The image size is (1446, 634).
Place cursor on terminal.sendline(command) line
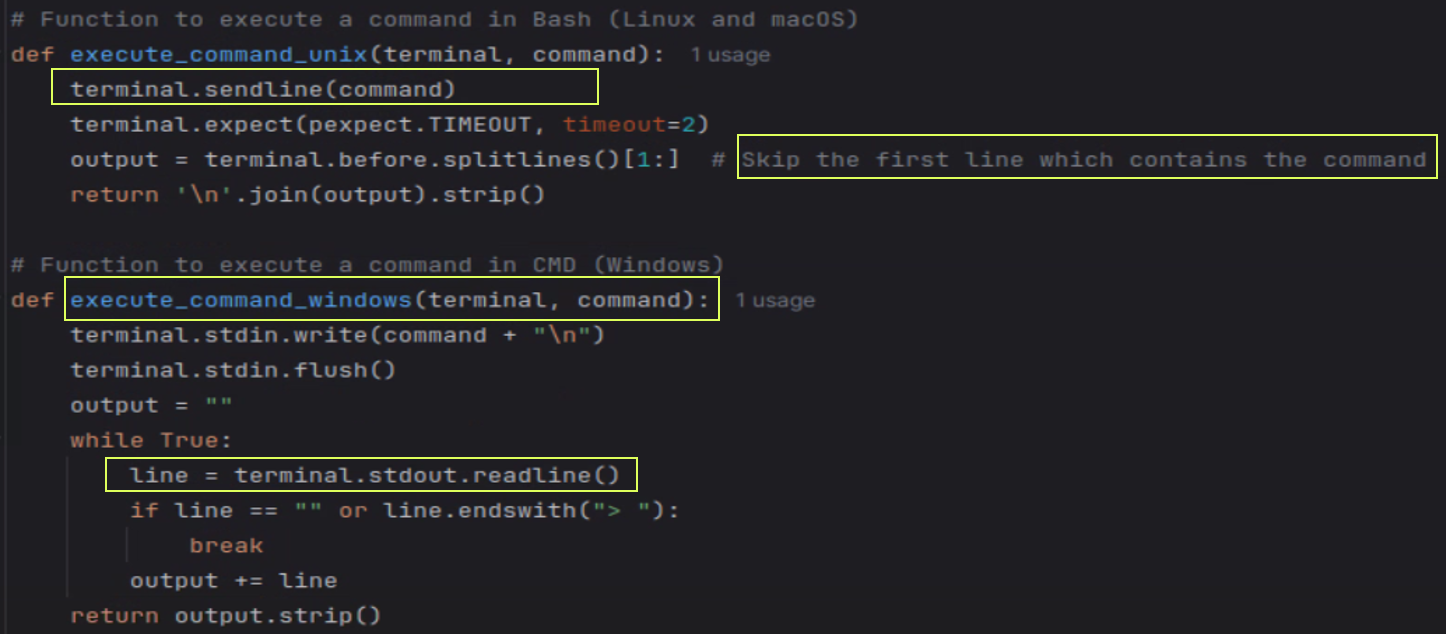263,90
